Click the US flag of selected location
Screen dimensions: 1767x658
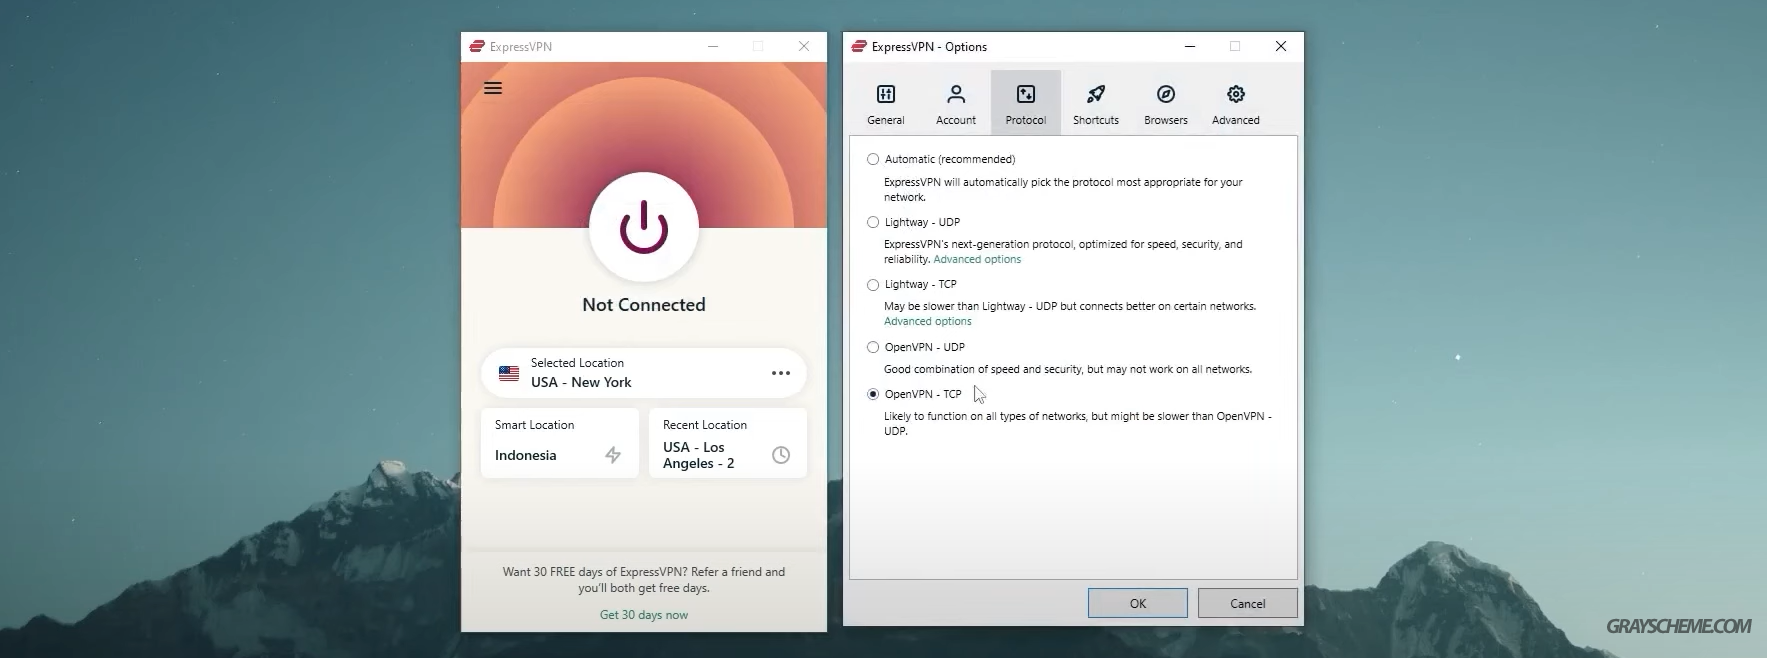click(x=509, y=373)
